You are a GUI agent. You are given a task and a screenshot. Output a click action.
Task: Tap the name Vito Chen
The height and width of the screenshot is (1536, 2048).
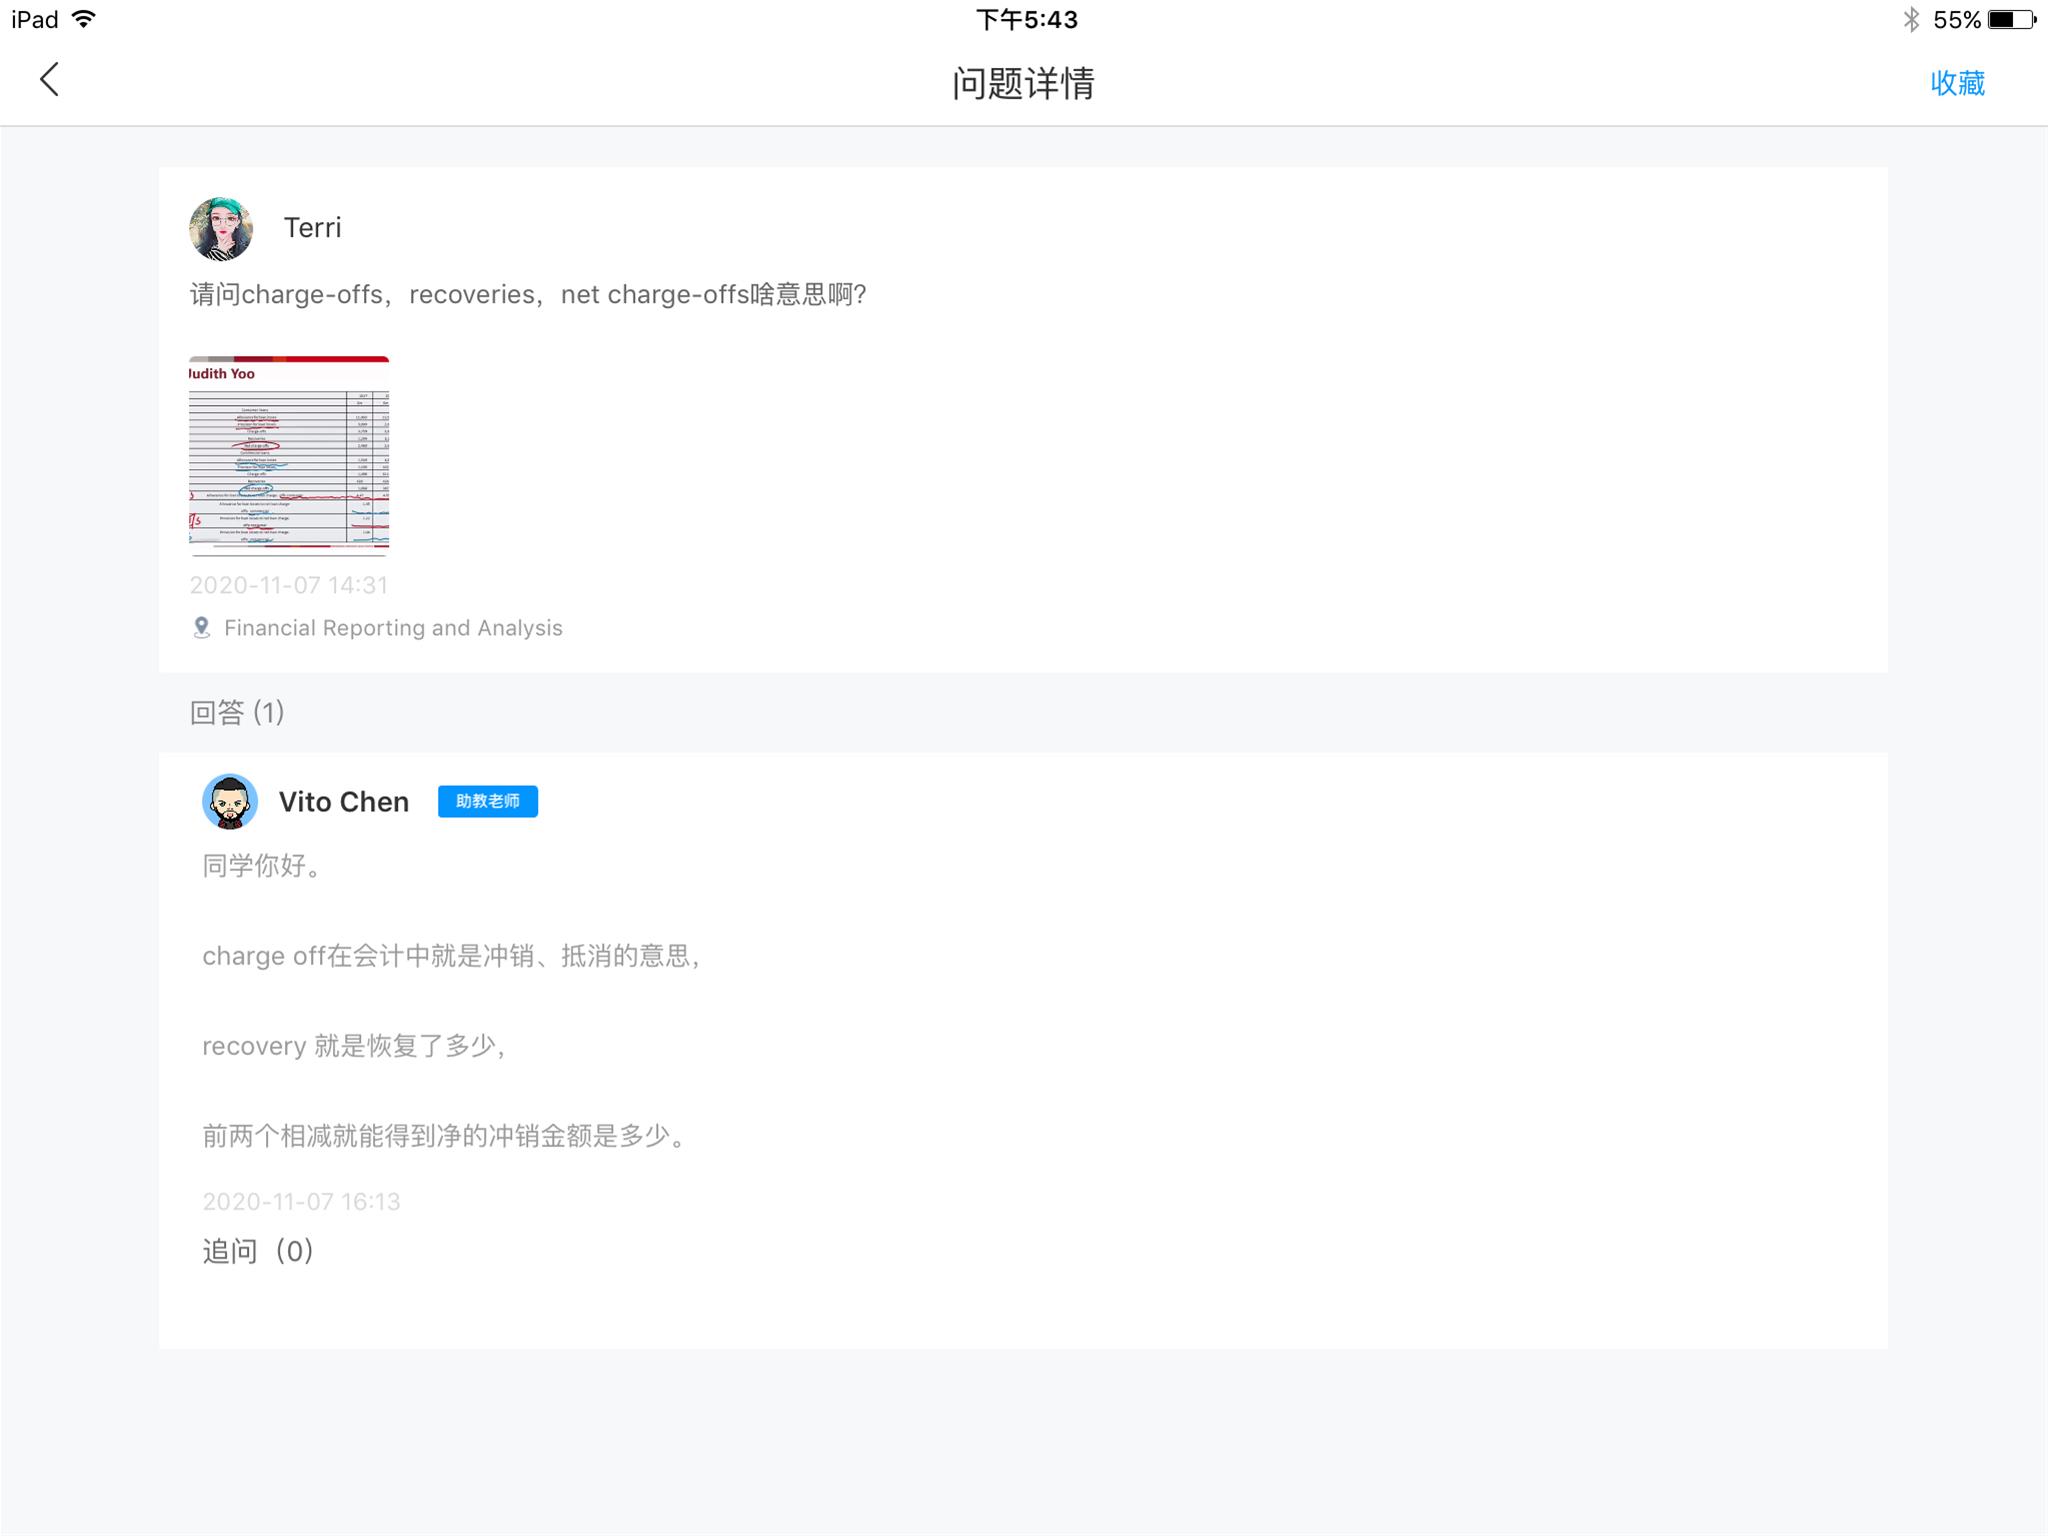tap(343, 802)
